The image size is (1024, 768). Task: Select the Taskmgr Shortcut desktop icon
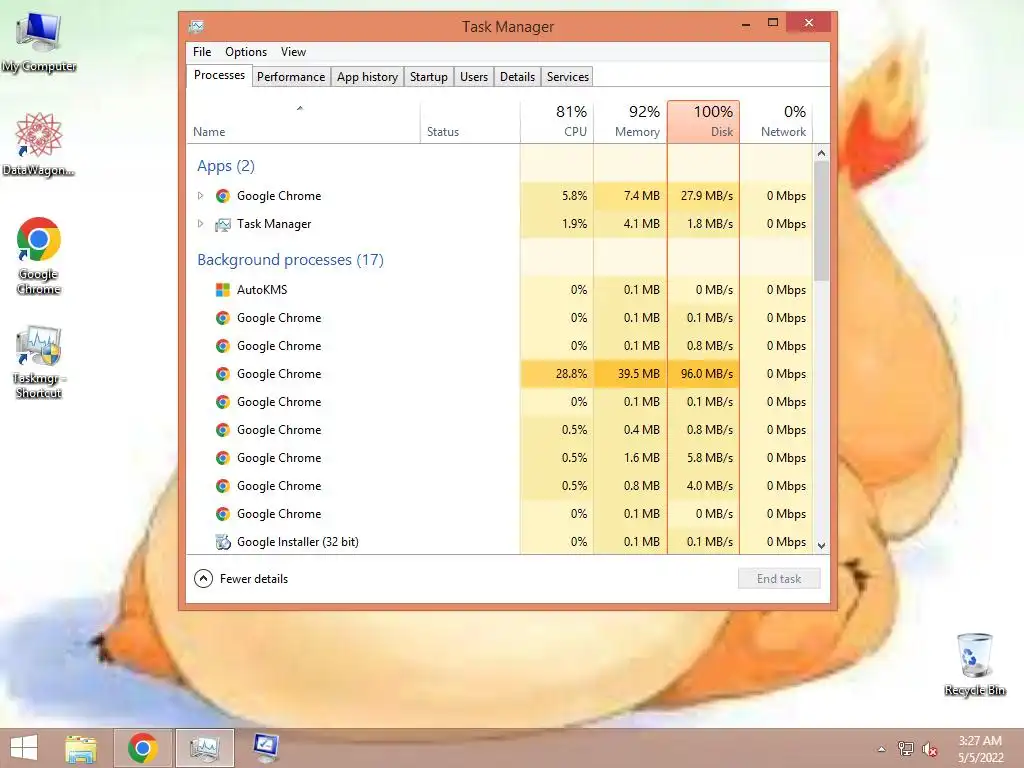[39, 362]
